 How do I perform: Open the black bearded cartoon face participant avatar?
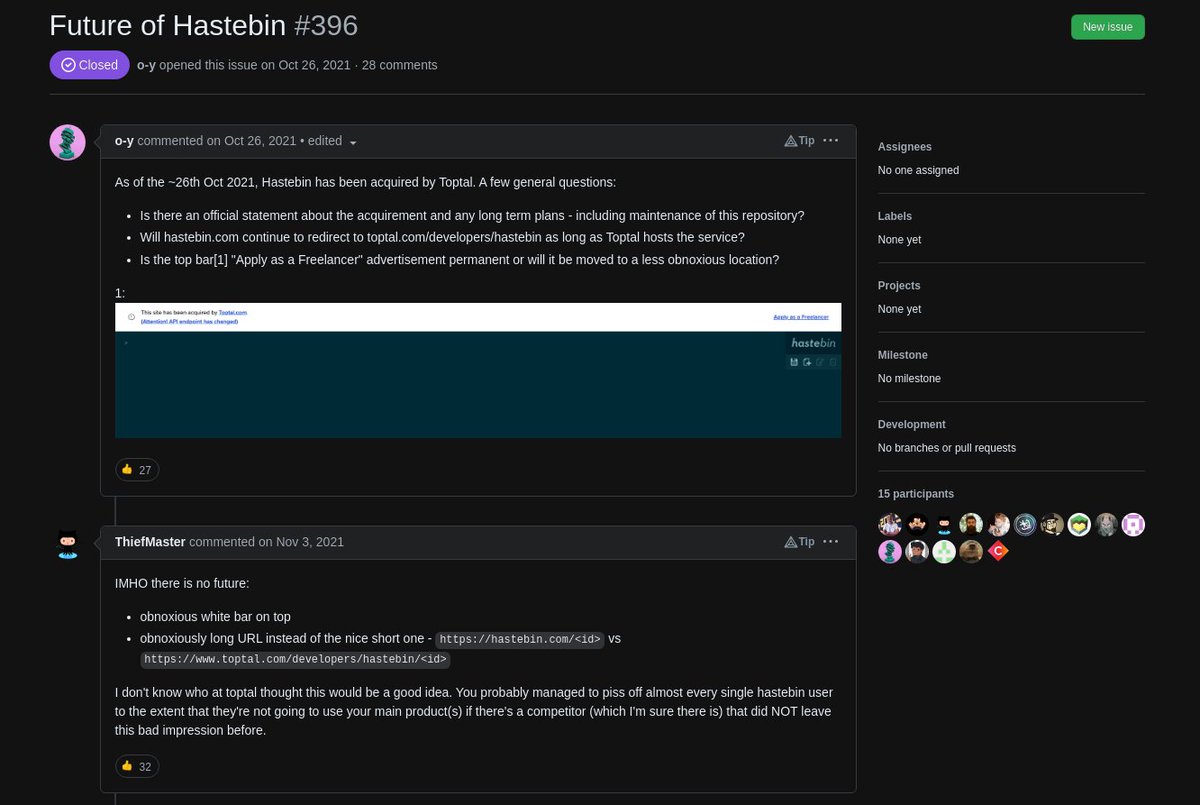[917, 524]
